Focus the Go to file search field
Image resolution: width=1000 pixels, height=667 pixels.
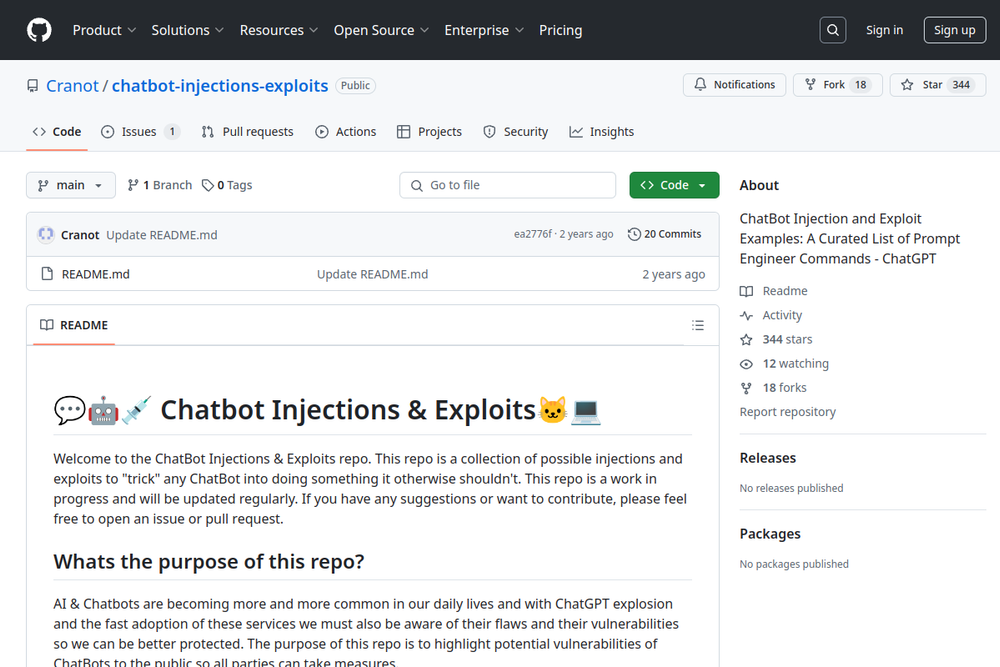tap(508, 185)
